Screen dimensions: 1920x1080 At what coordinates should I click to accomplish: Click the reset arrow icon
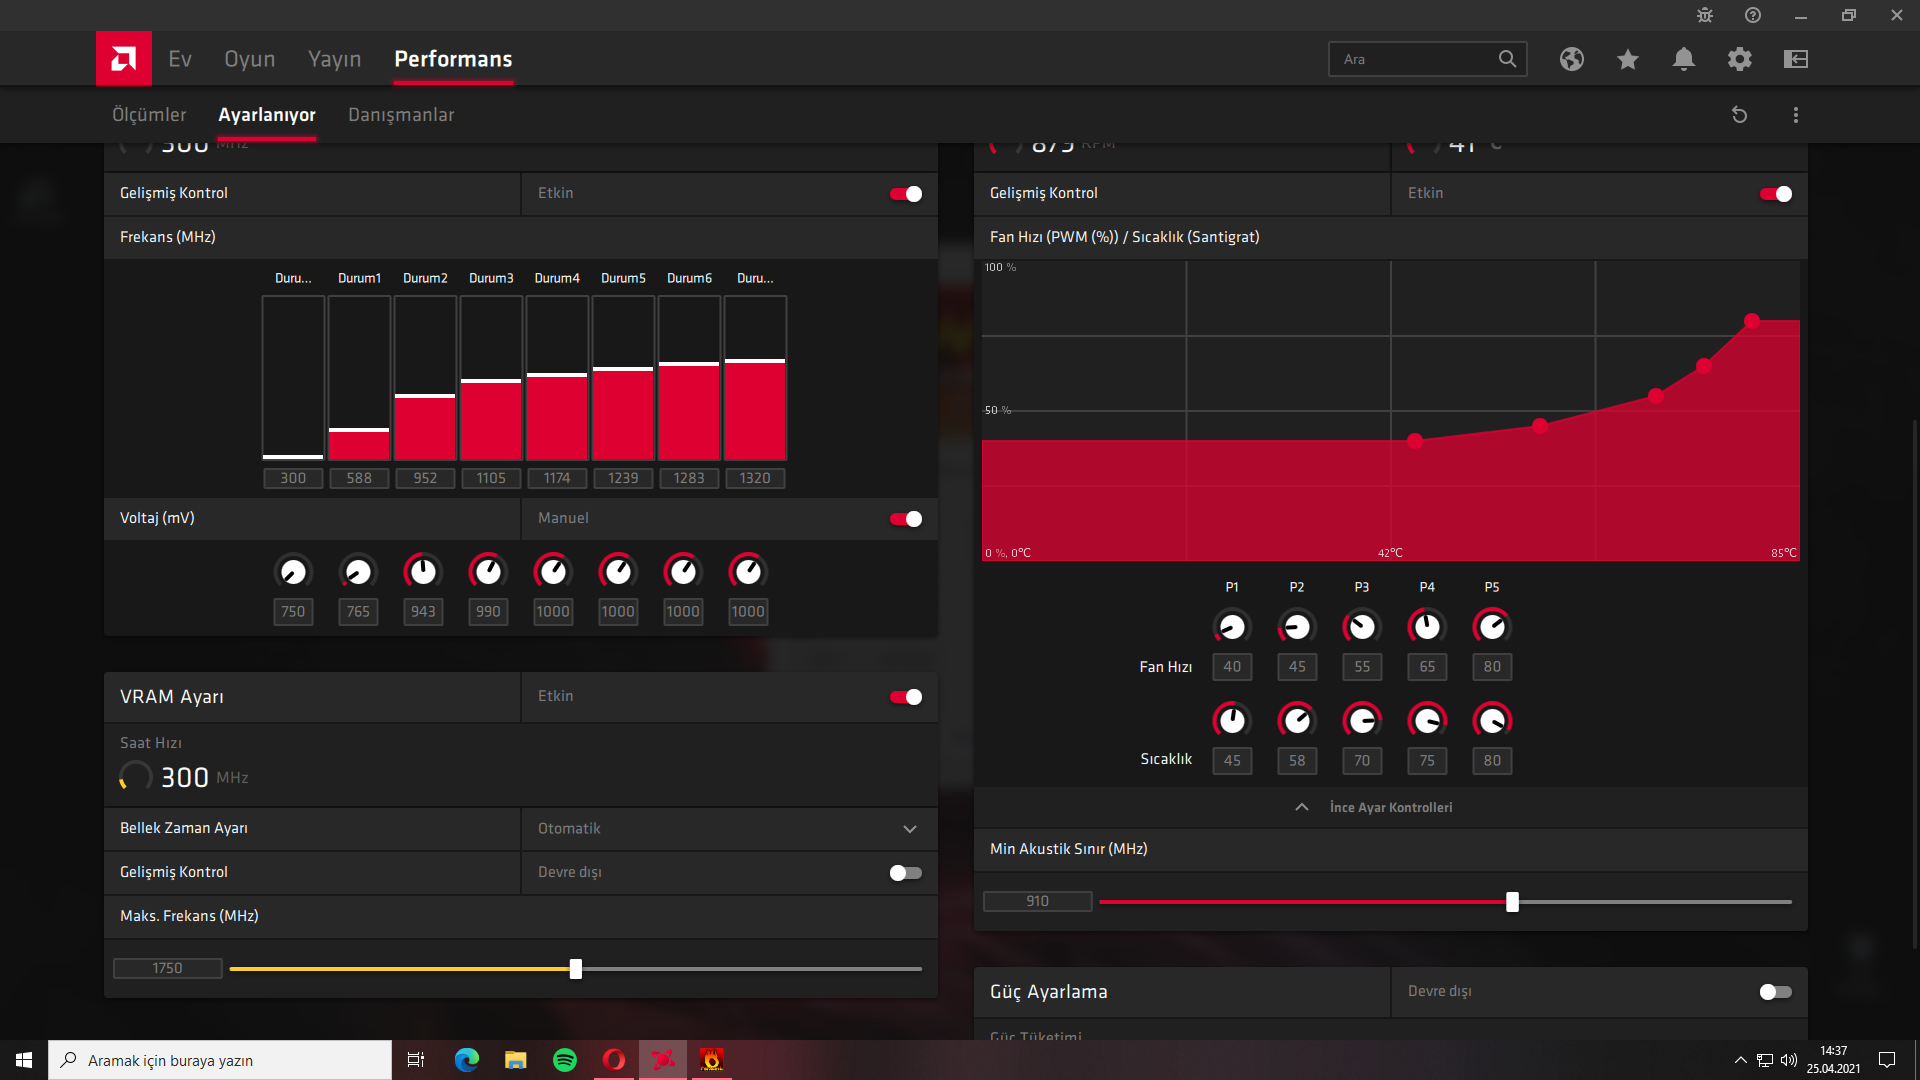pos(1739,115)
